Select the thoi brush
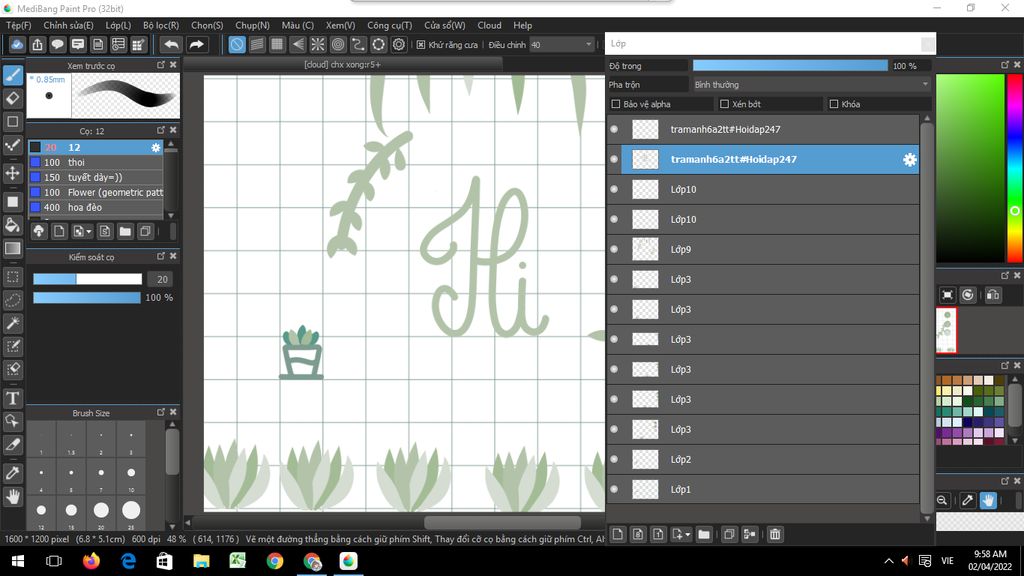The height and width of the screenshot is (576, 1024). pyautogui.click(x=96, y=163)
